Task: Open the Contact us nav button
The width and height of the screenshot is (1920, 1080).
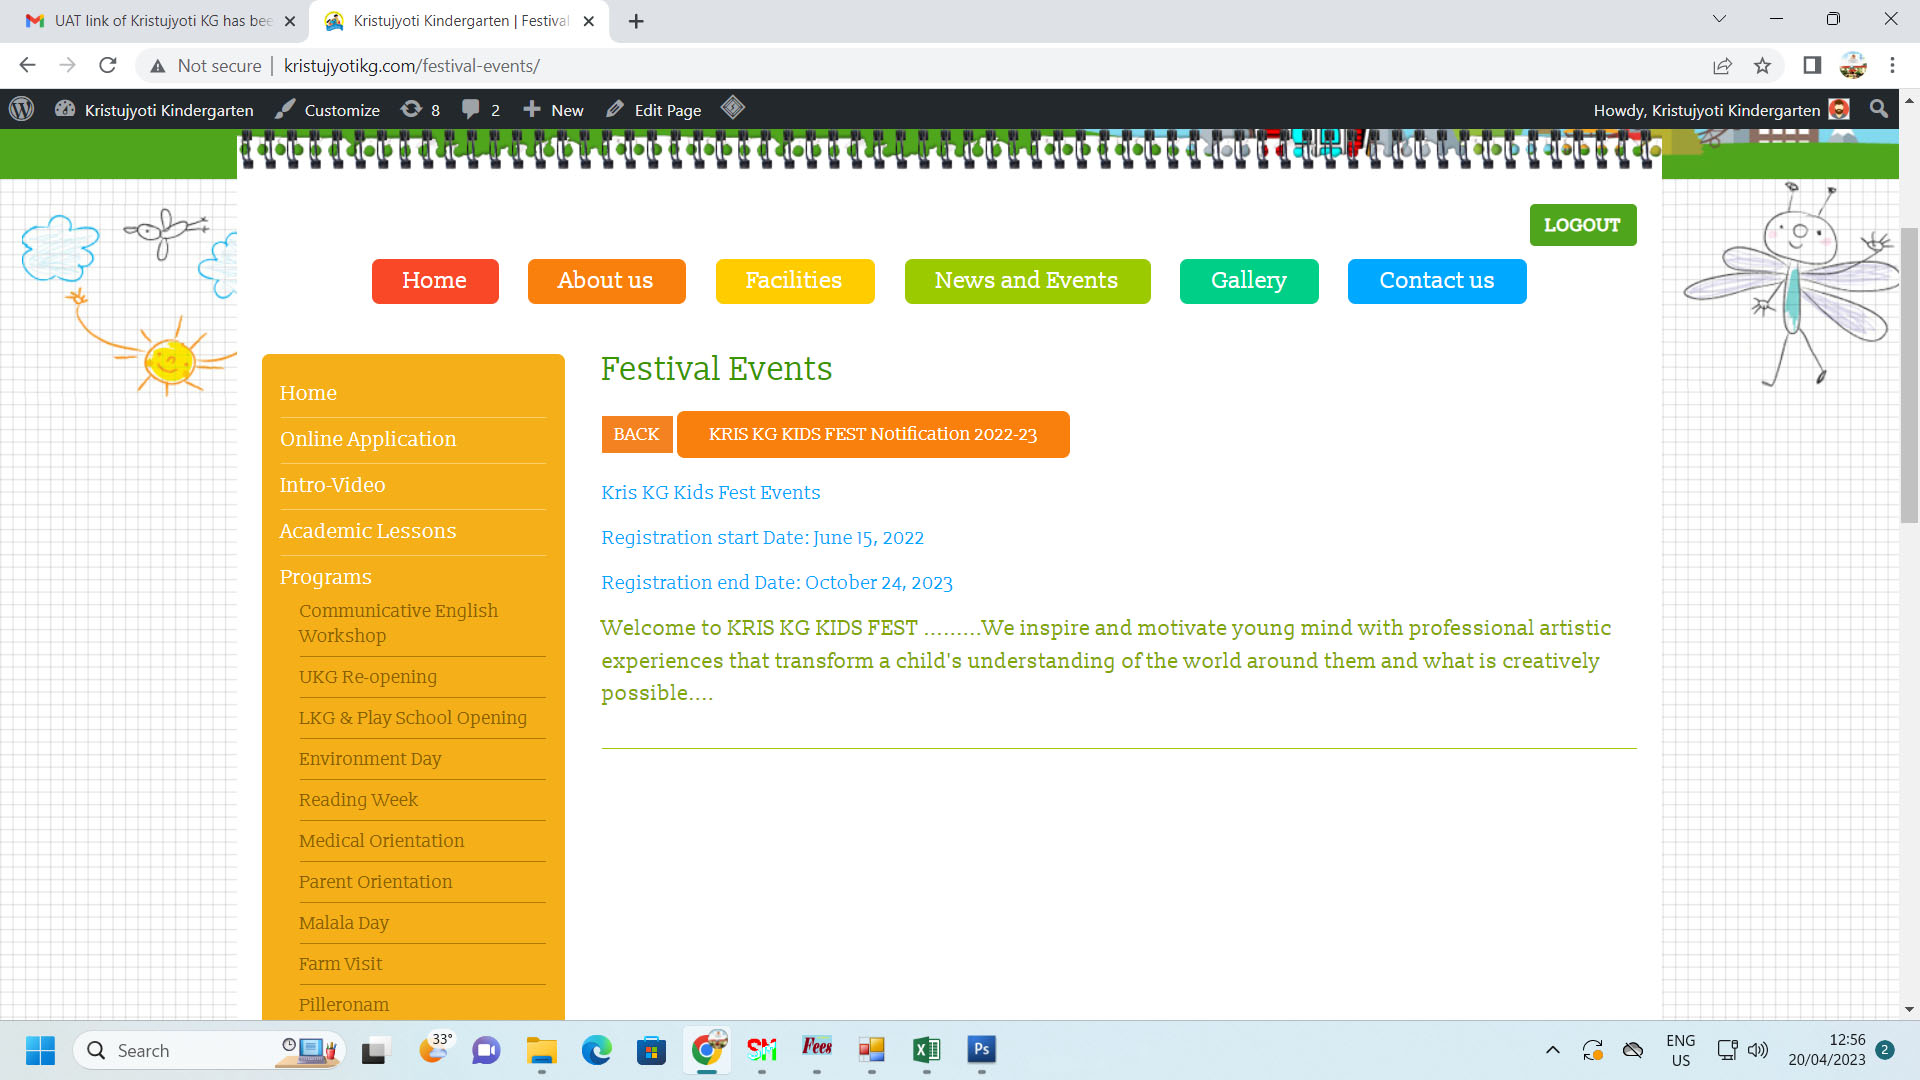Action: pyautogui.click(x=1437, y=281)
